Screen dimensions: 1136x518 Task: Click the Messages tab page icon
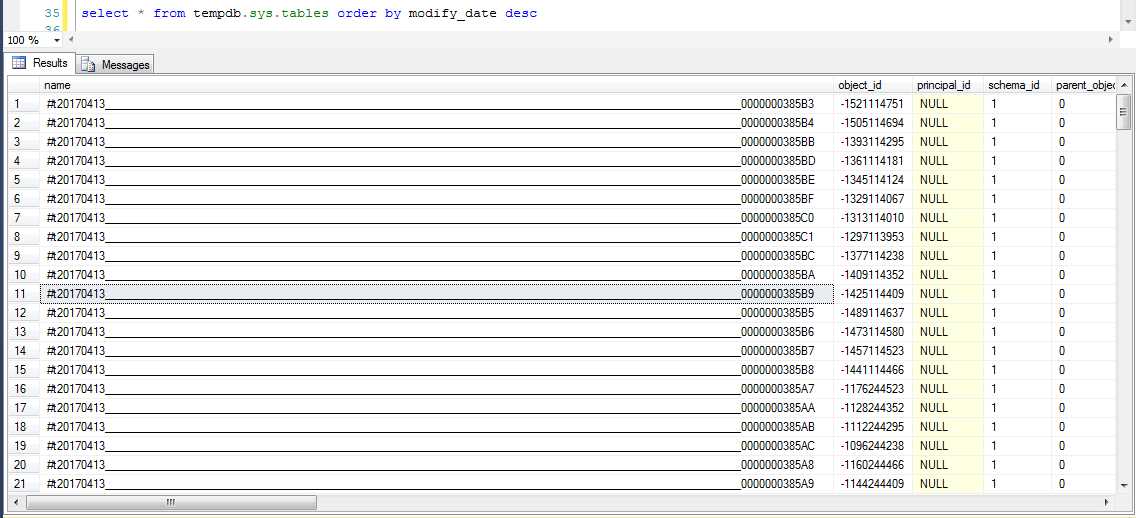coord(88,65)
